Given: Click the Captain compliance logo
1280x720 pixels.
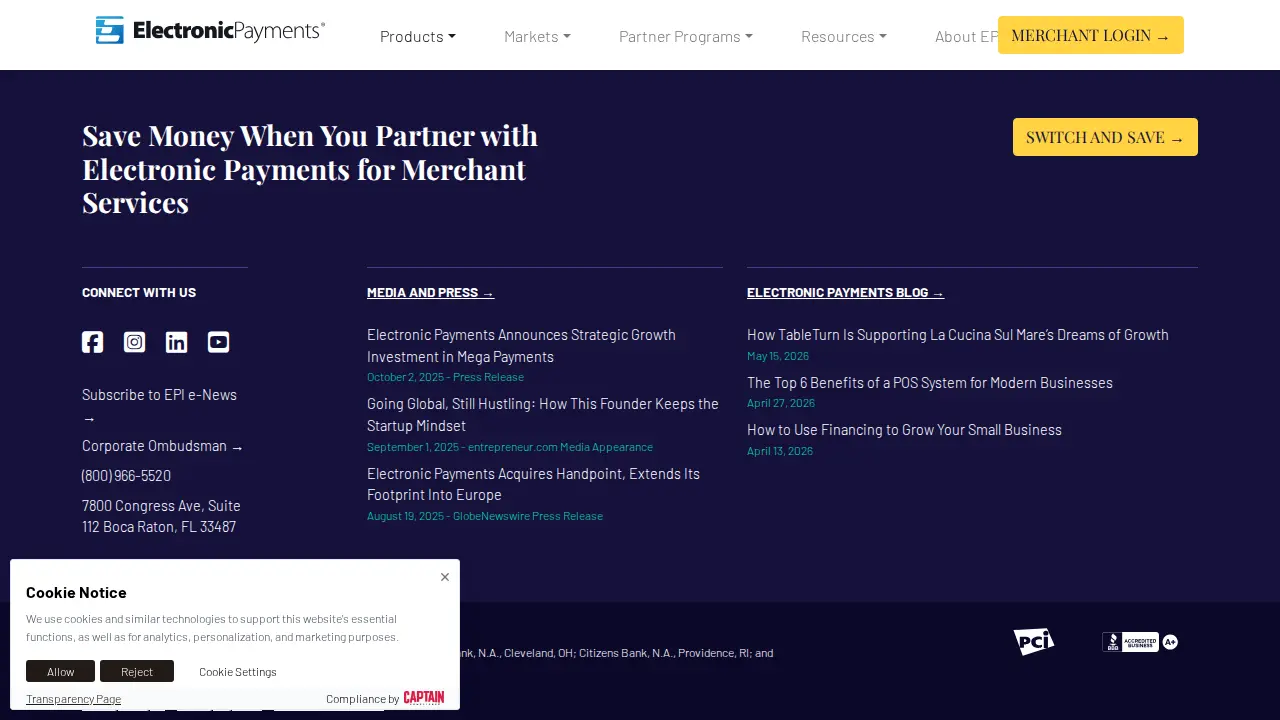Looking at the screenshot, I should pos(424,698).
